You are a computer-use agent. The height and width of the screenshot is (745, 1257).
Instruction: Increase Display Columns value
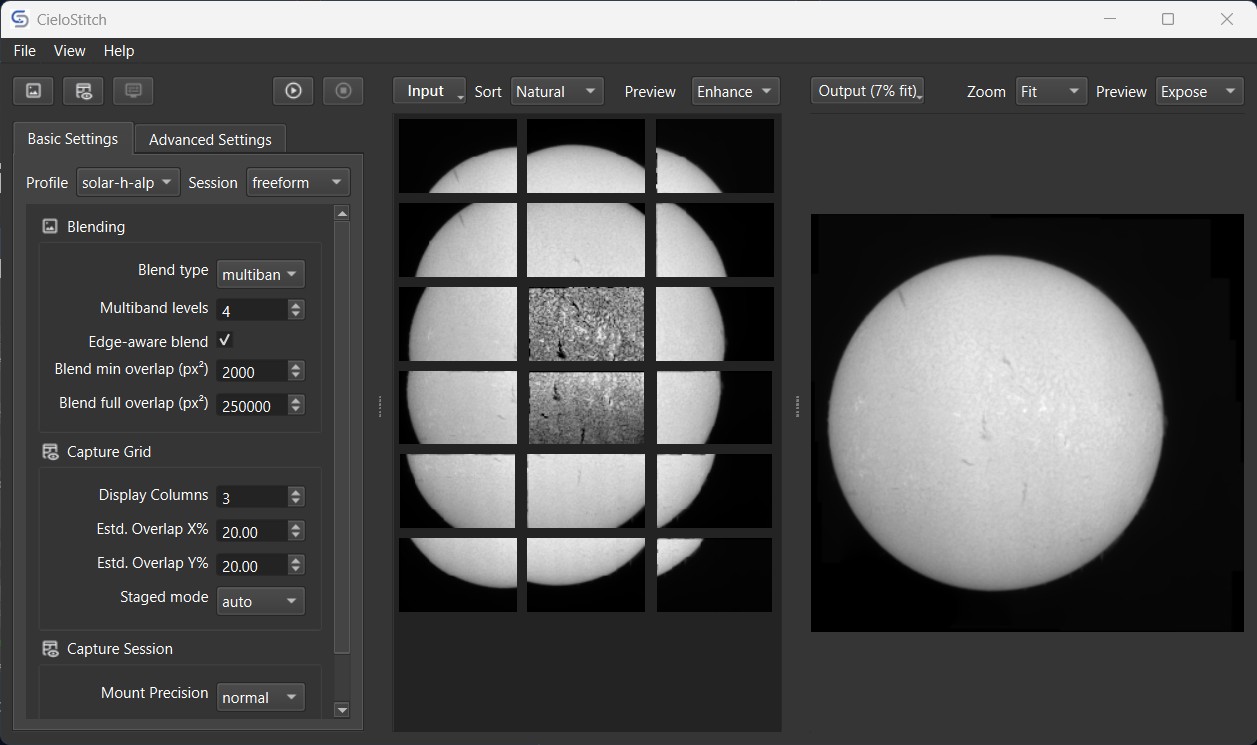(x=295, y=492)
